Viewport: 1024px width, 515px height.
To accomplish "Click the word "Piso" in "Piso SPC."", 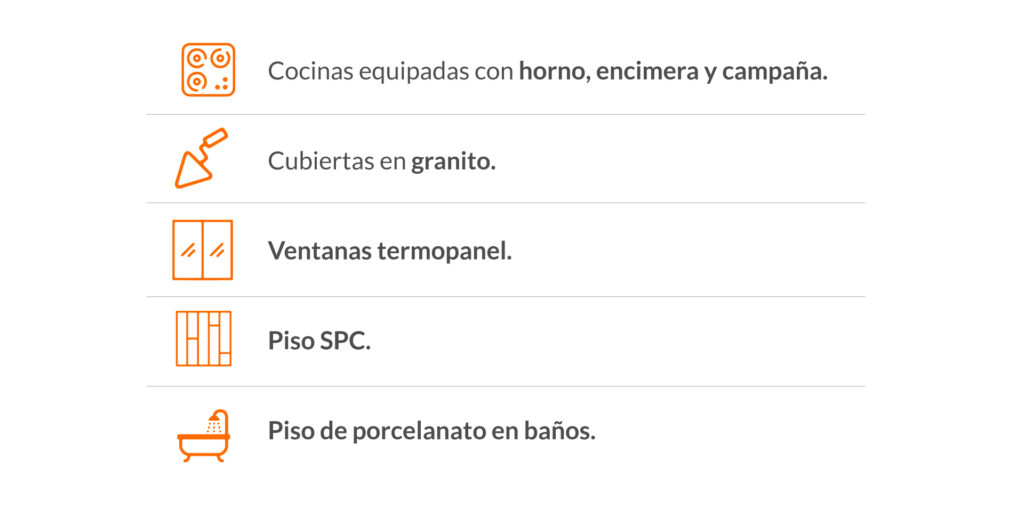I will 291,340.
